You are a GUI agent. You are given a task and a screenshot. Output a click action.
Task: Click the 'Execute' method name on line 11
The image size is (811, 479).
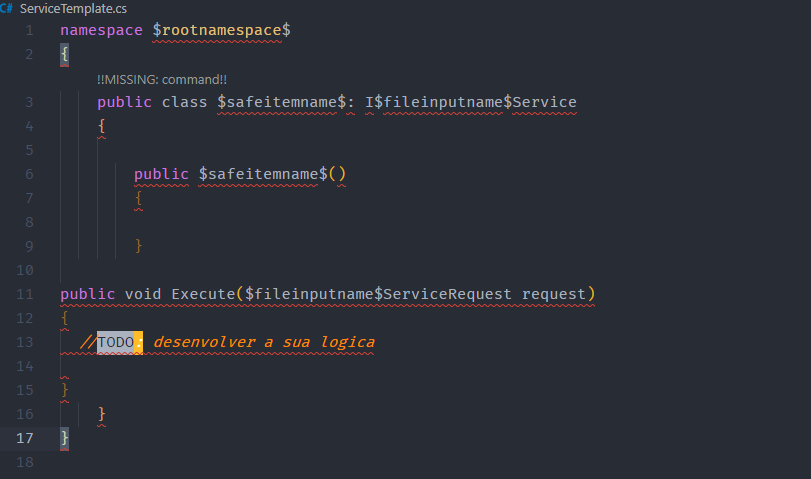click(x=203, y=294)
